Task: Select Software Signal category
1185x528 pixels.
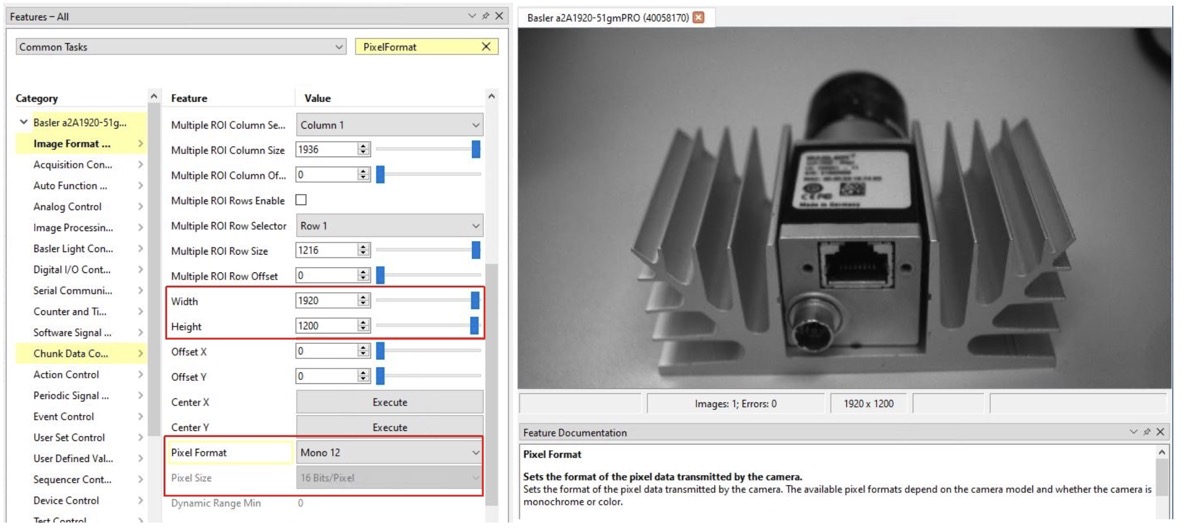Action: click(x=73, y=332)
